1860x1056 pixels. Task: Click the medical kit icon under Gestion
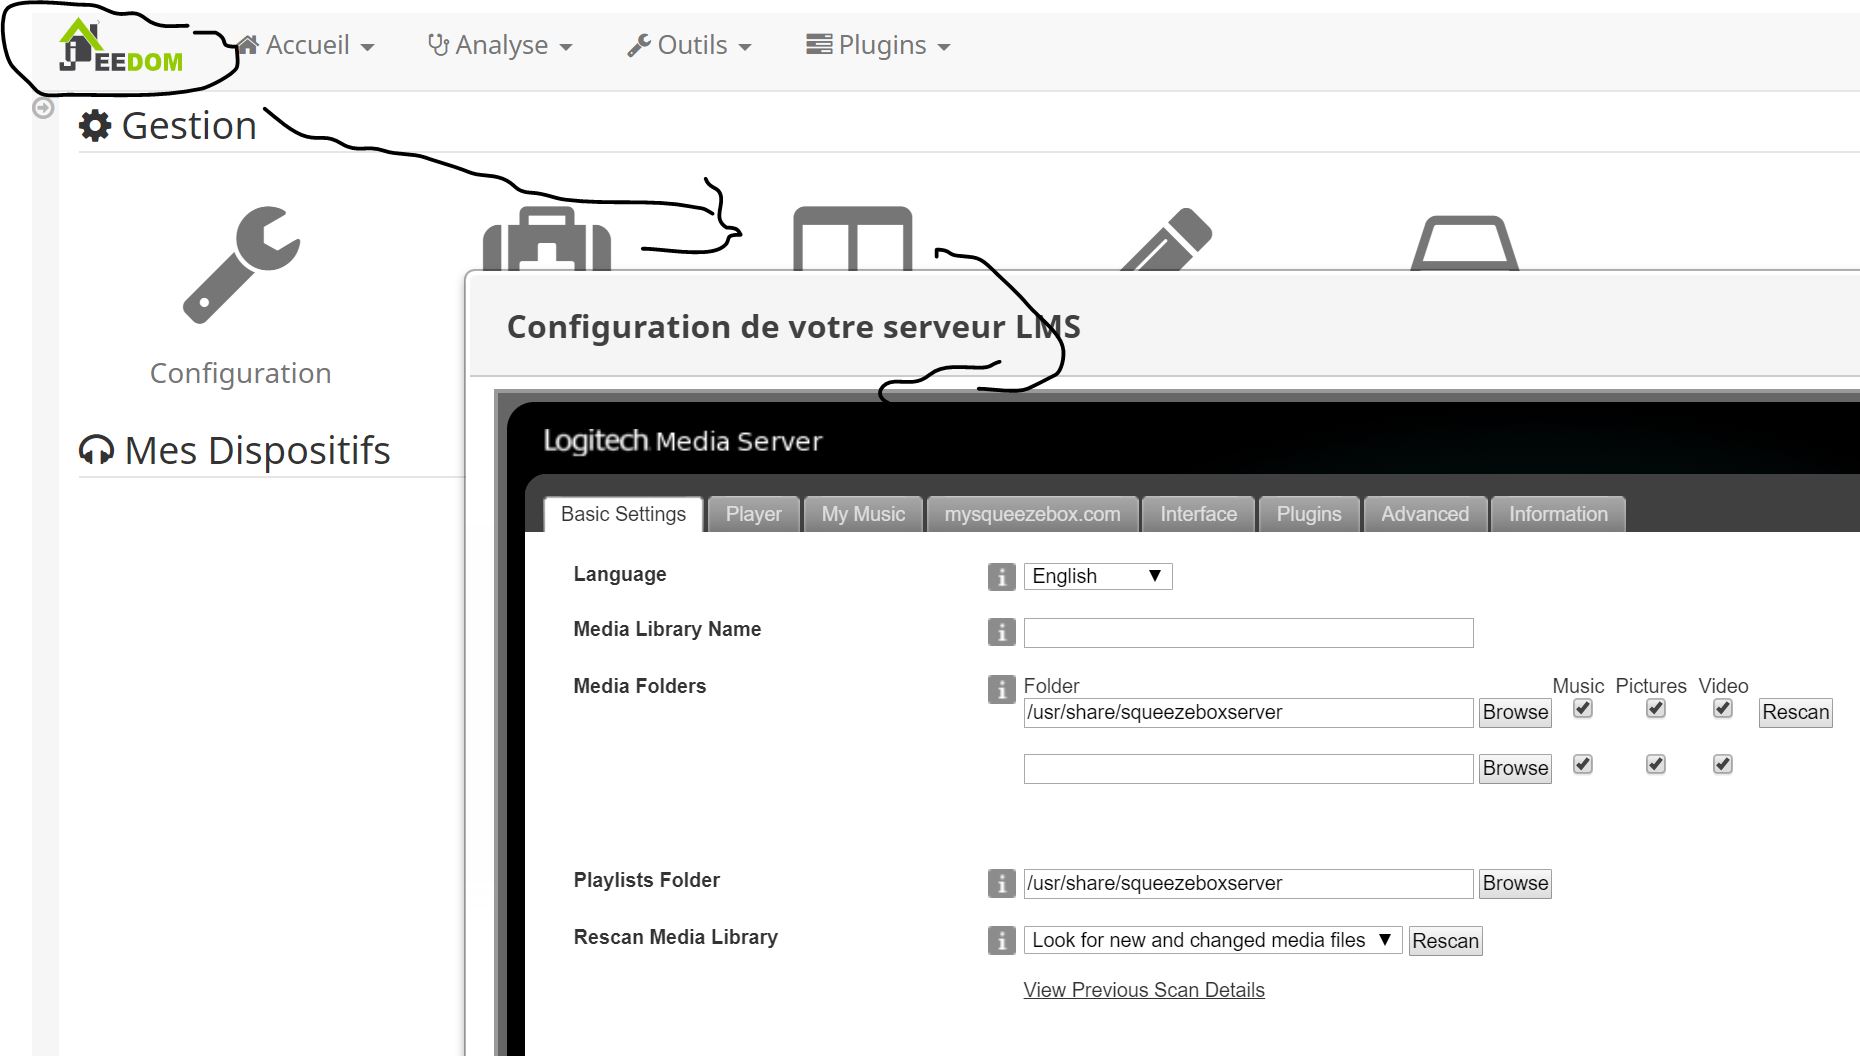546,239
